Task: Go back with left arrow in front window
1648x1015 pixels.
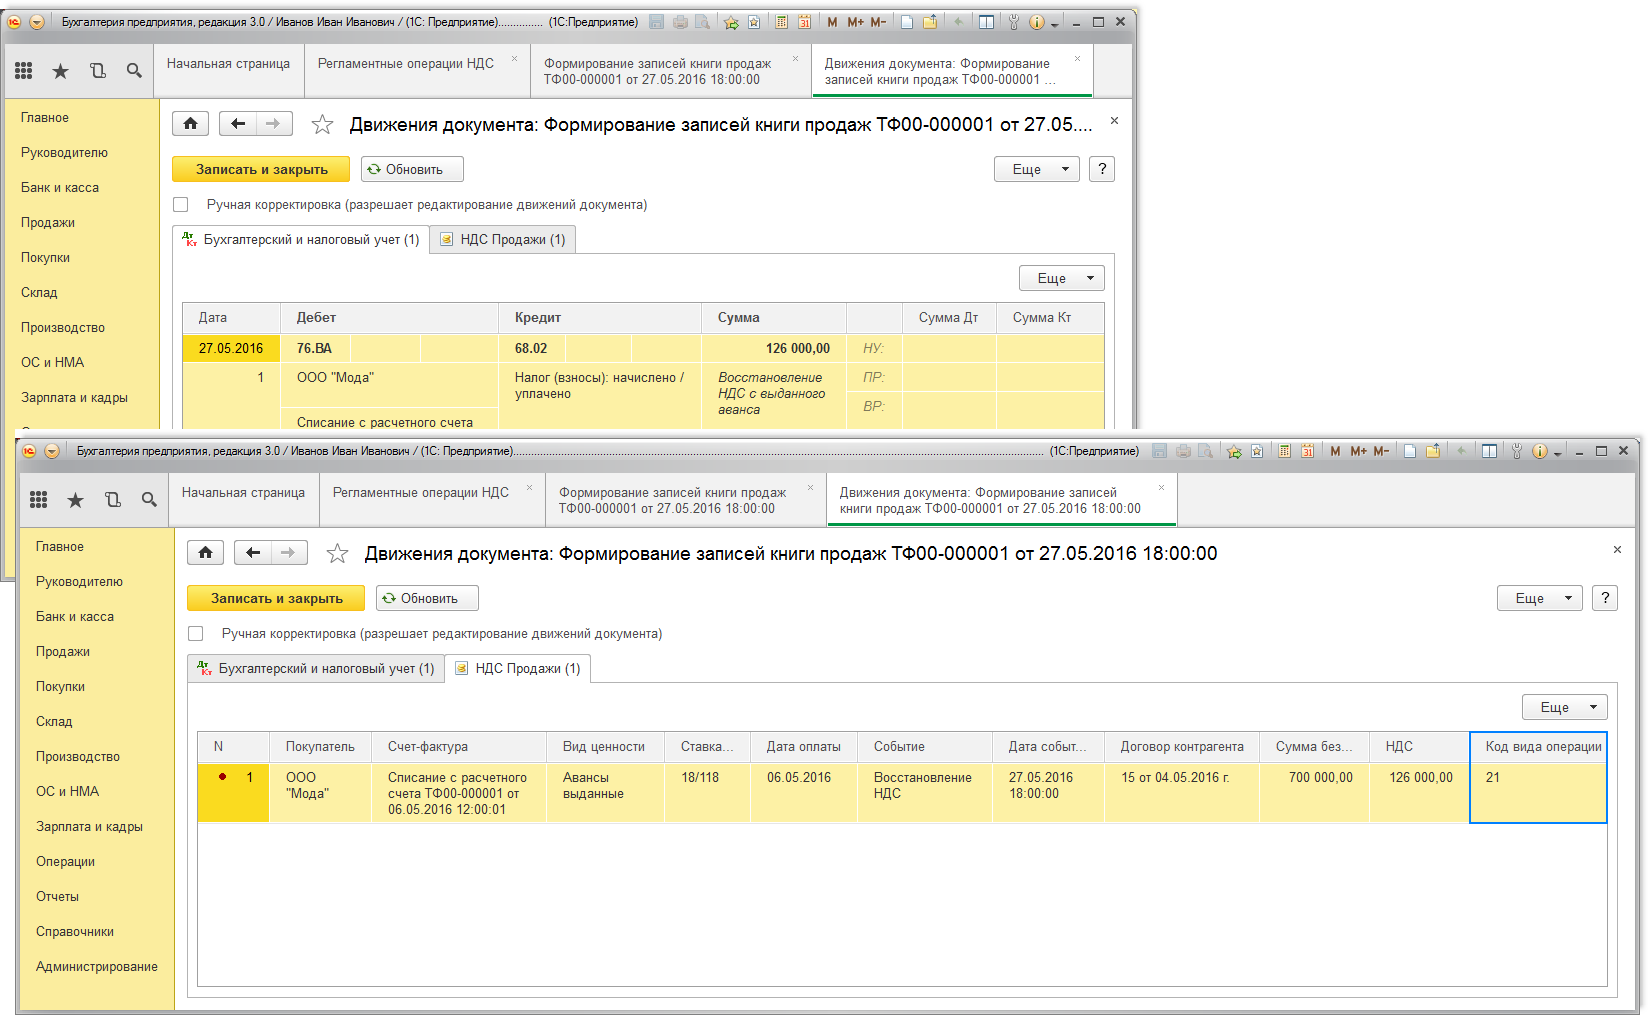Action: [253, 553]
